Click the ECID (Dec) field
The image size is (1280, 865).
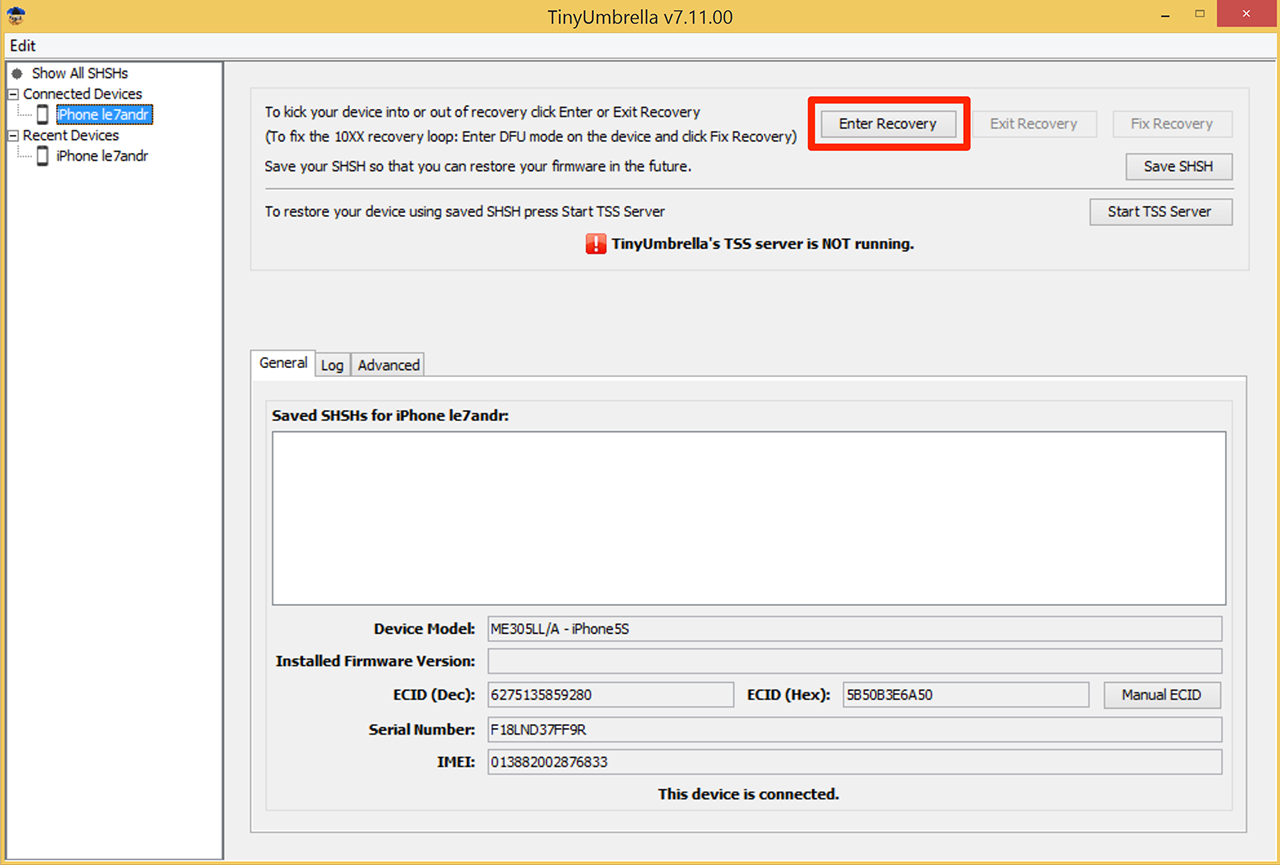tap(610, 695)
